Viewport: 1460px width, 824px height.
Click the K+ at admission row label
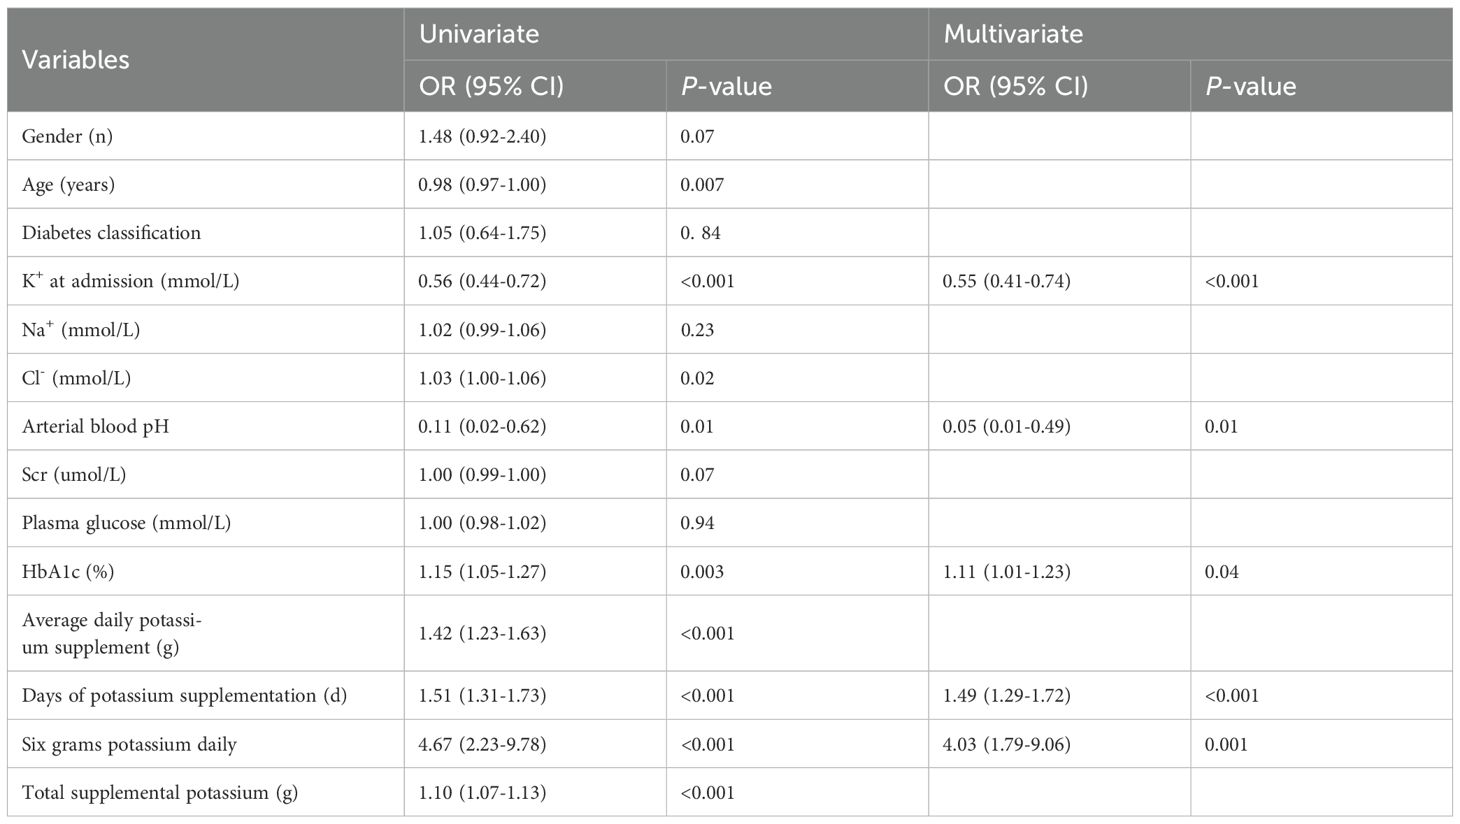pyautogui.click(x=130, y=281)
